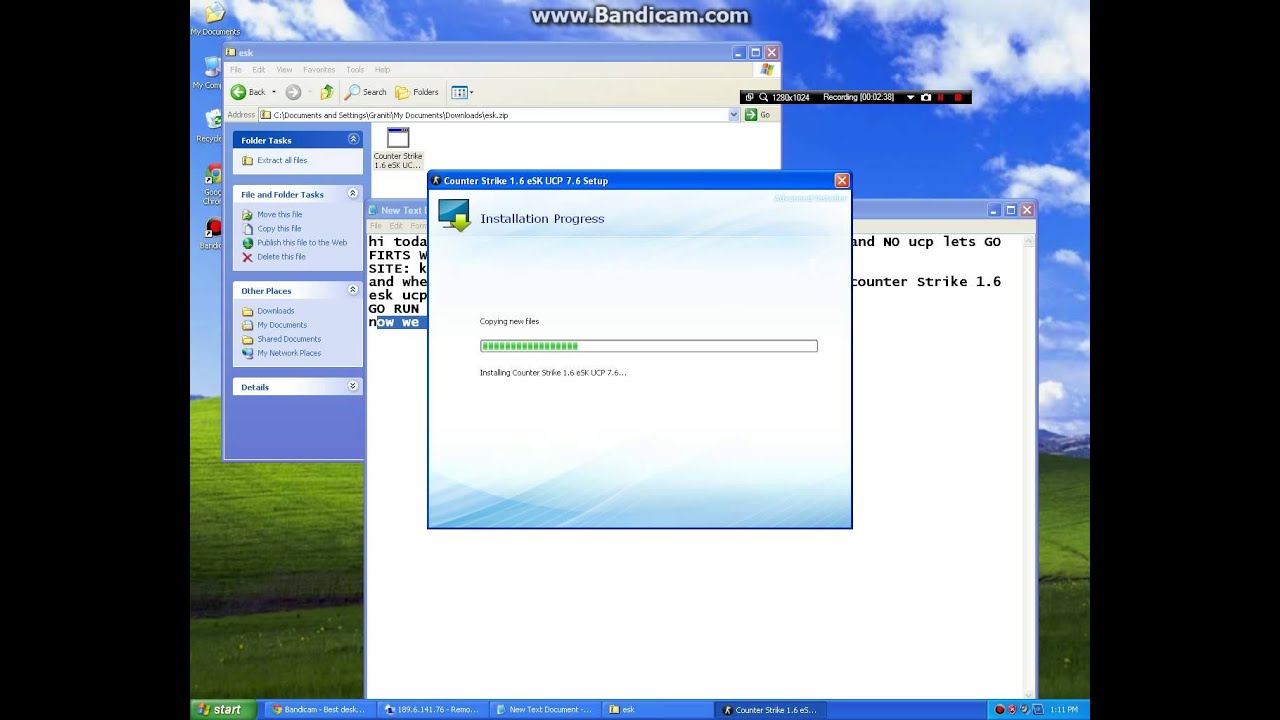Viewport: 1280px width, 720px height.
Task: Switch to 189.6.141.76 Remote taskbar item
Action: 435,709
